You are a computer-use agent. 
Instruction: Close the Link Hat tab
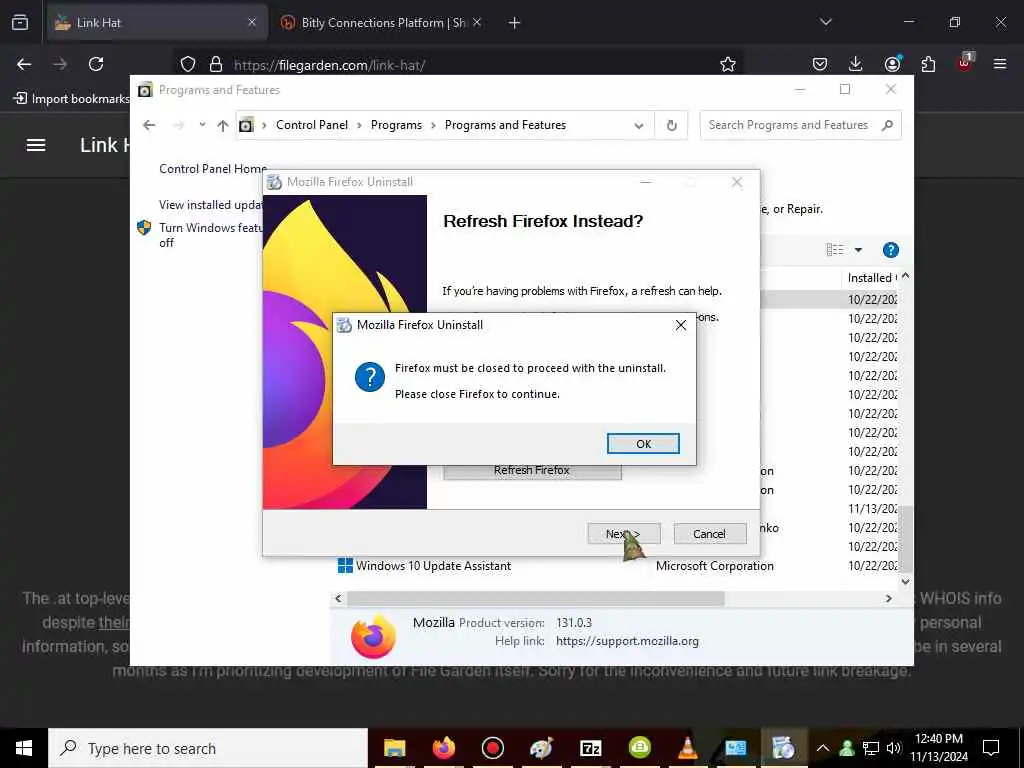click(x=252, y=22)
